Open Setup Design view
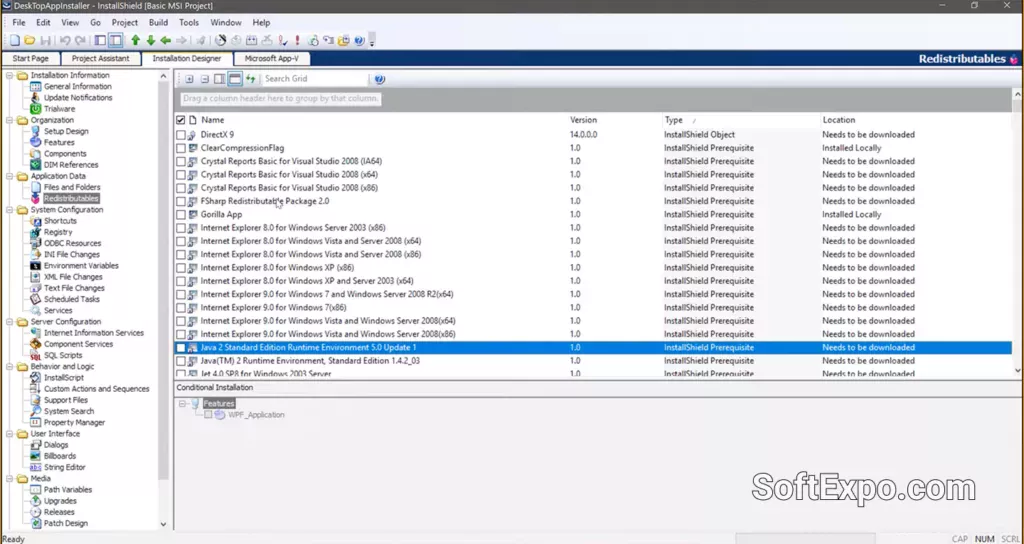 pyautogui.click(x=66, y=131)
